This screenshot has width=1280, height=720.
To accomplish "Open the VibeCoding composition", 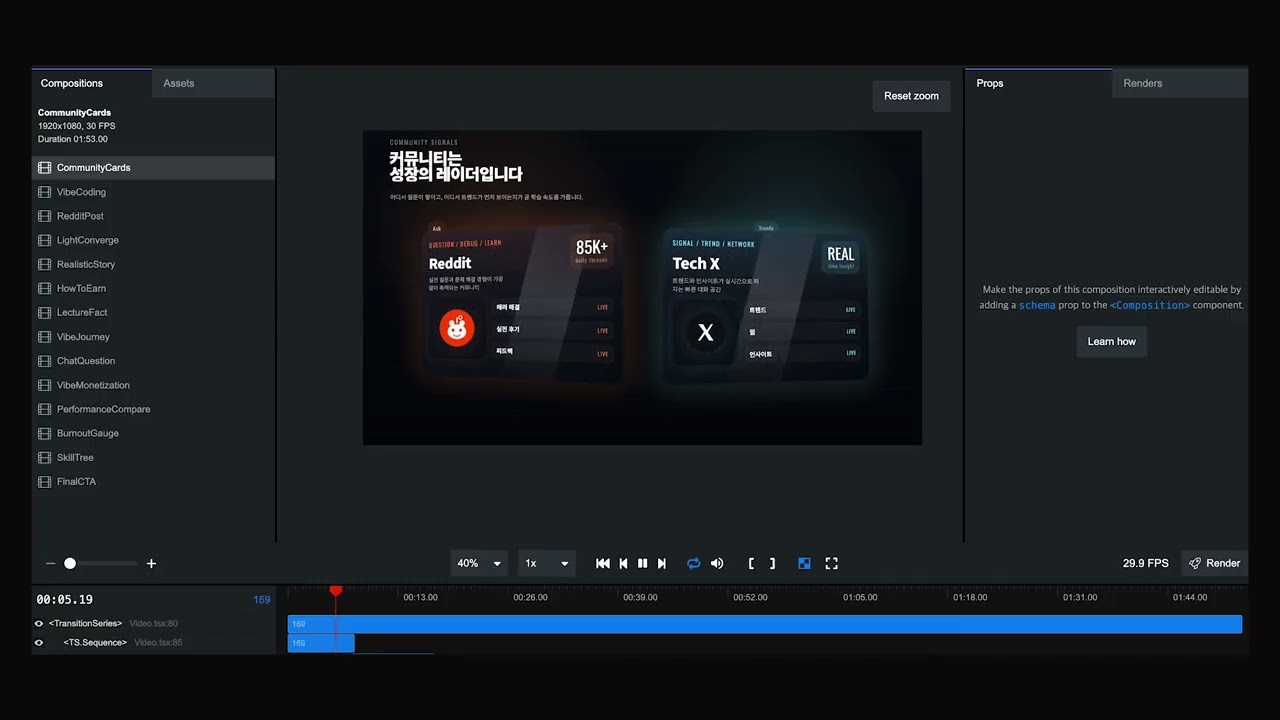I will pos(153,192).
